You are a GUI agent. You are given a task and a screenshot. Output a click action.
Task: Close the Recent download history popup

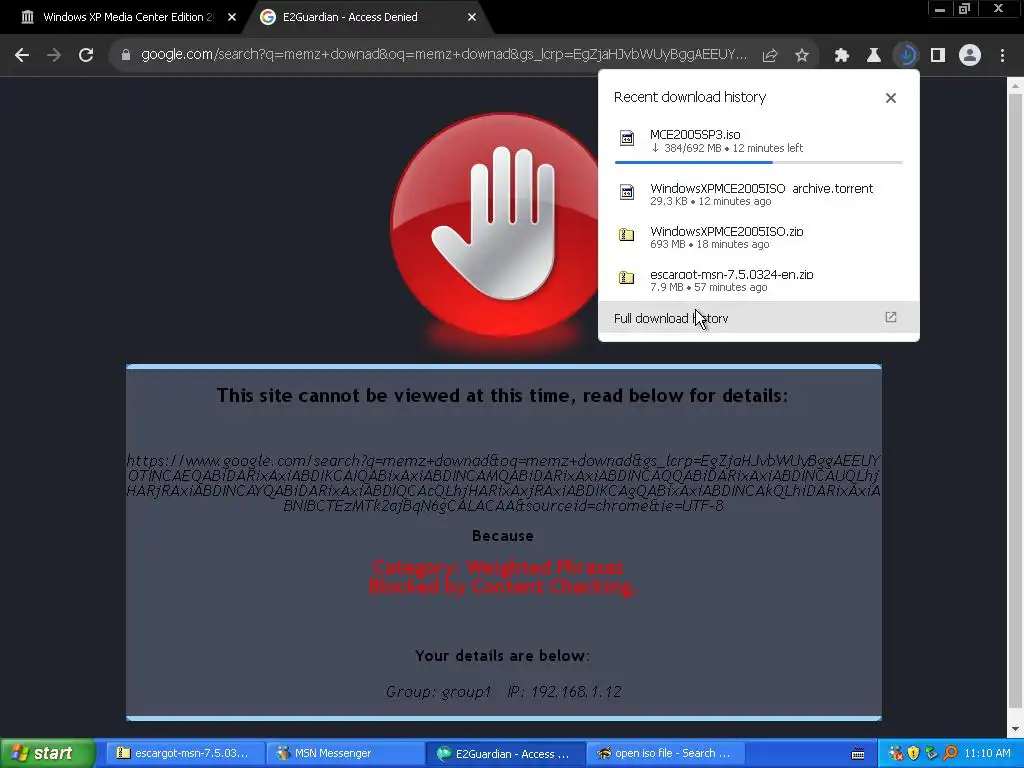891,98
